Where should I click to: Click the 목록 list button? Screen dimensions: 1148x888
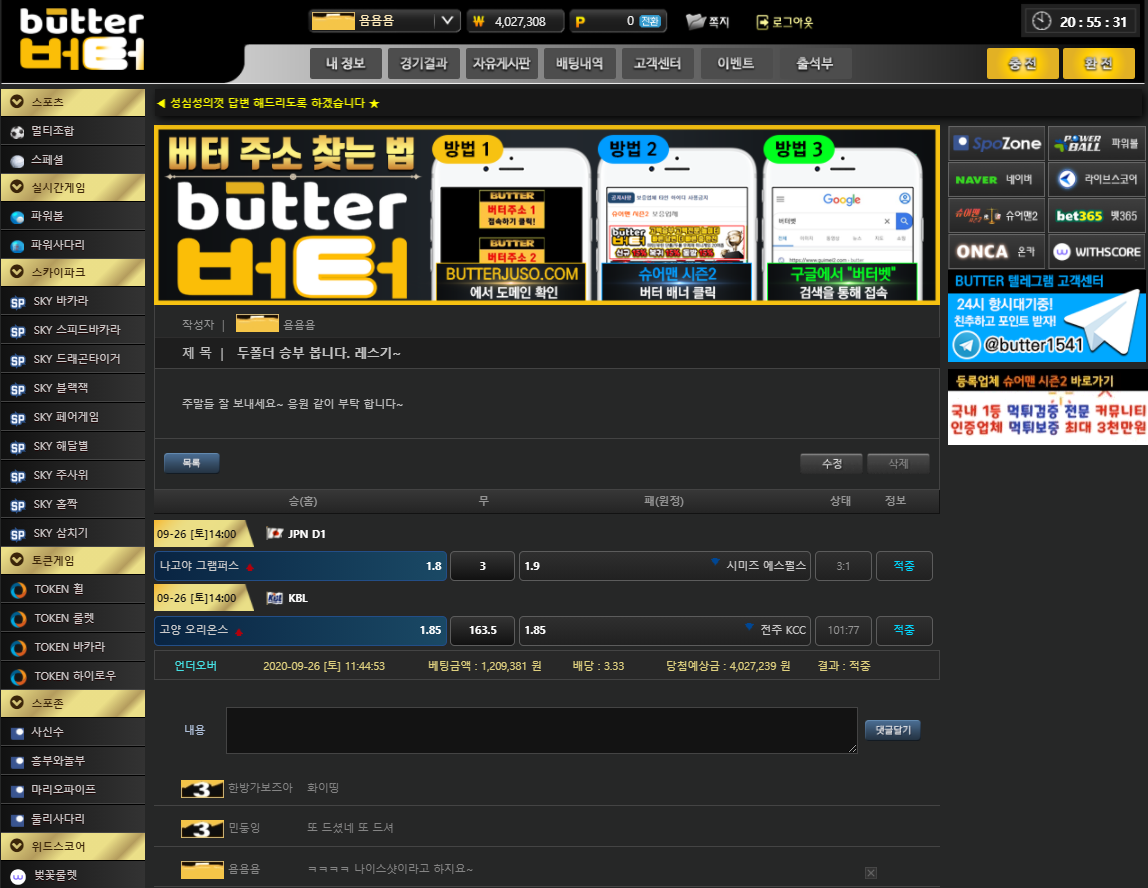(191, 463)
